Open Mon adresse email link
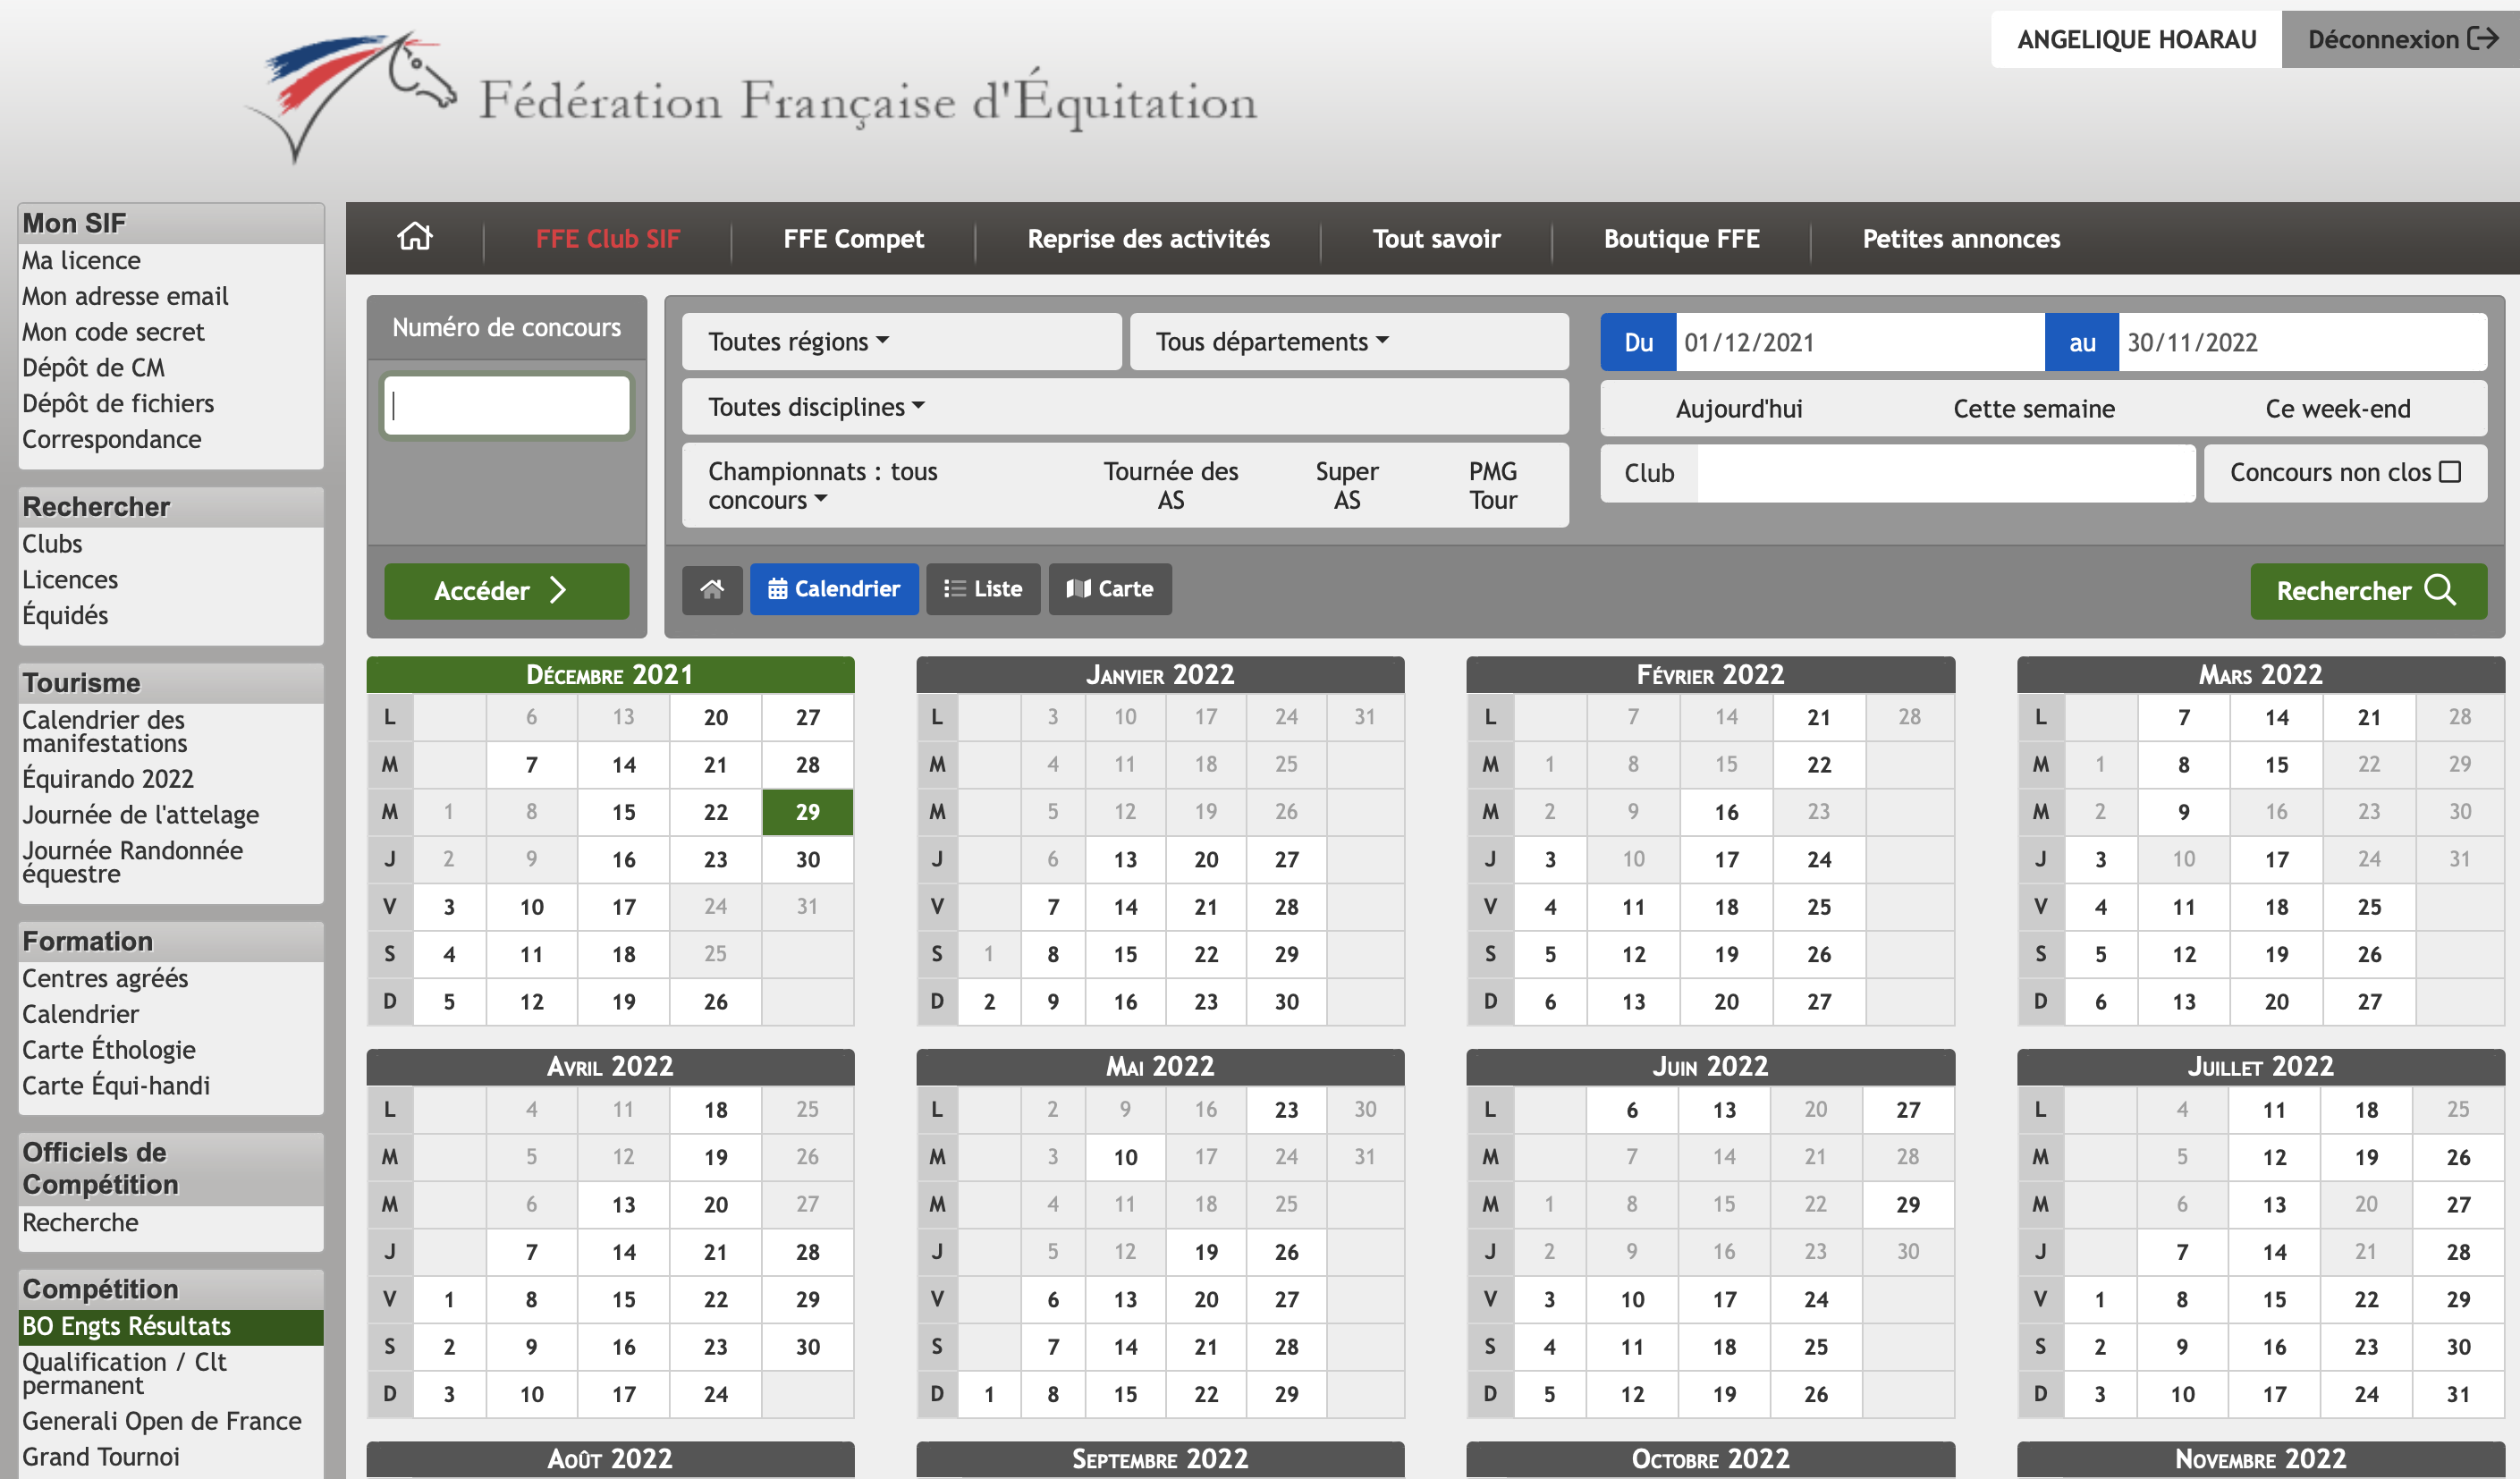Screen dimensions: 2520x1479 pyautogui.click(x=125, y=296)
